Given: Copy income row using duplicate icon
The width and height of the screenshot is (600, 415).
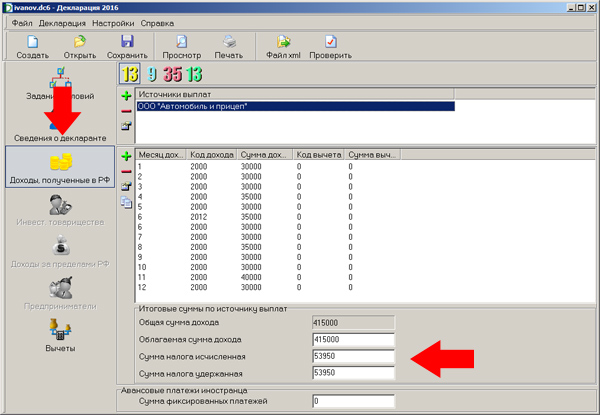Looking at the screenshot, I should pyautogui.click(x=126, y=202).
